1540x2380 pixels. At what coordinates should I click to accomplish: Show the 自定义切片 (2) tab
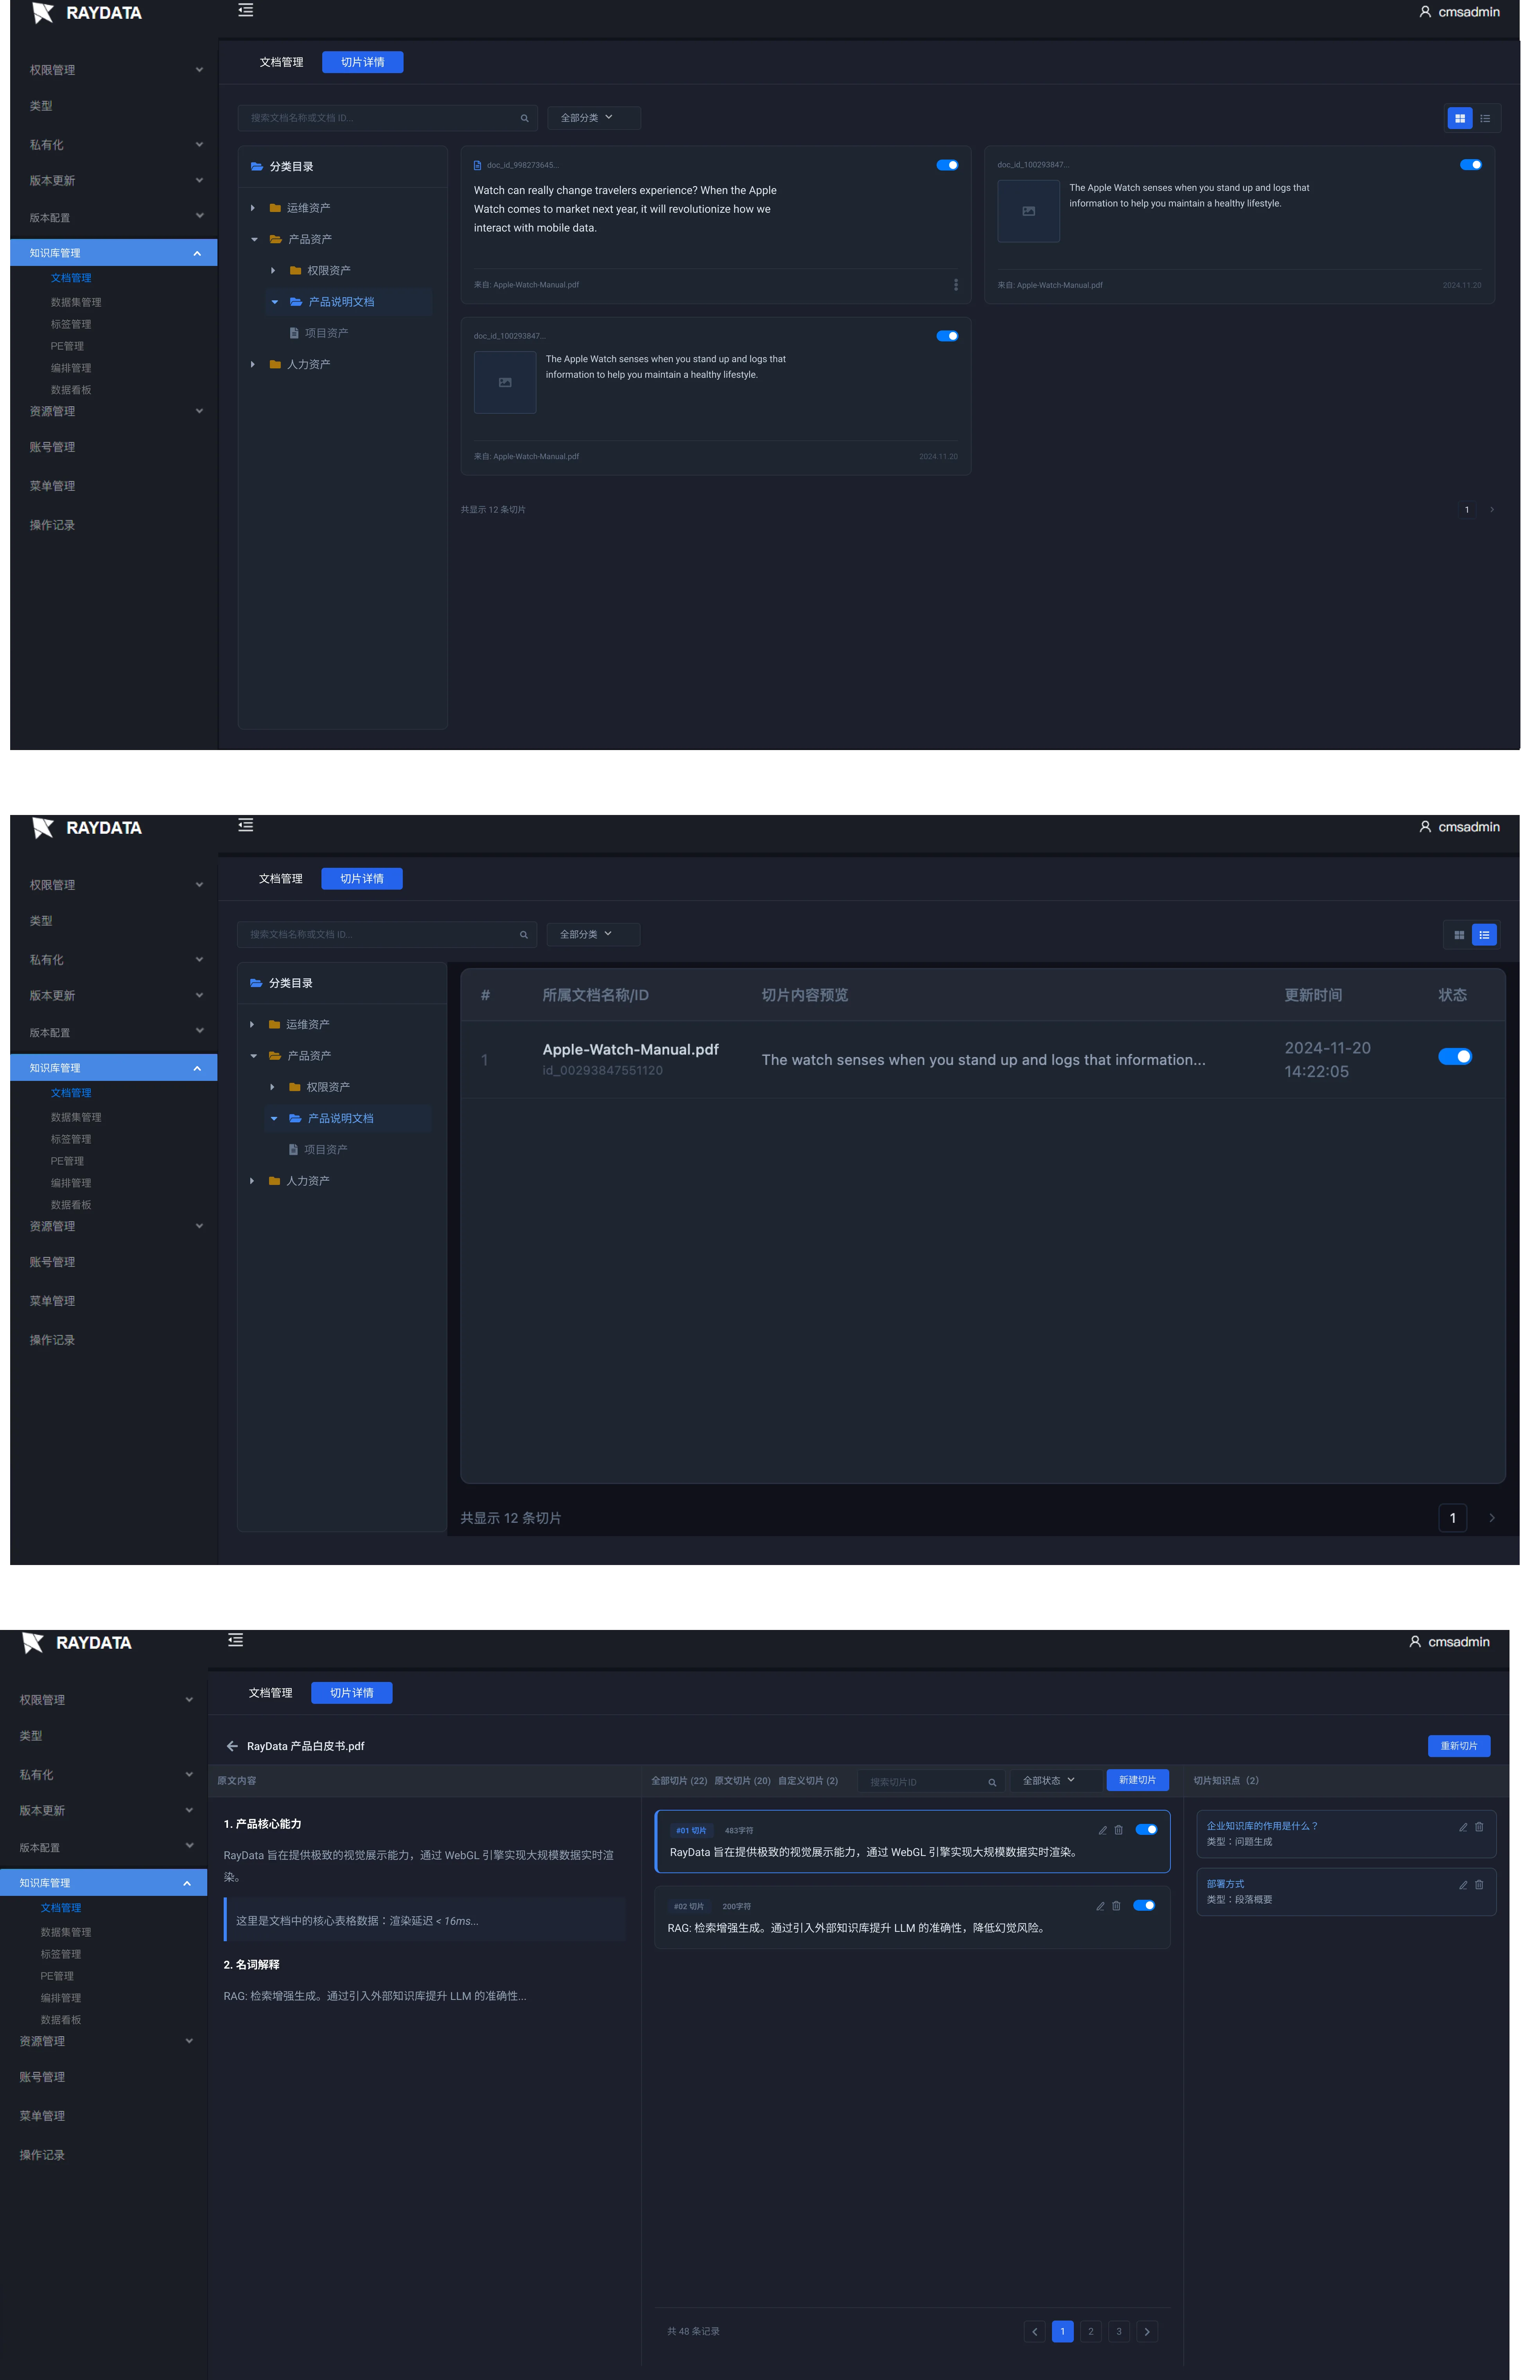[x=808, y=1781]
